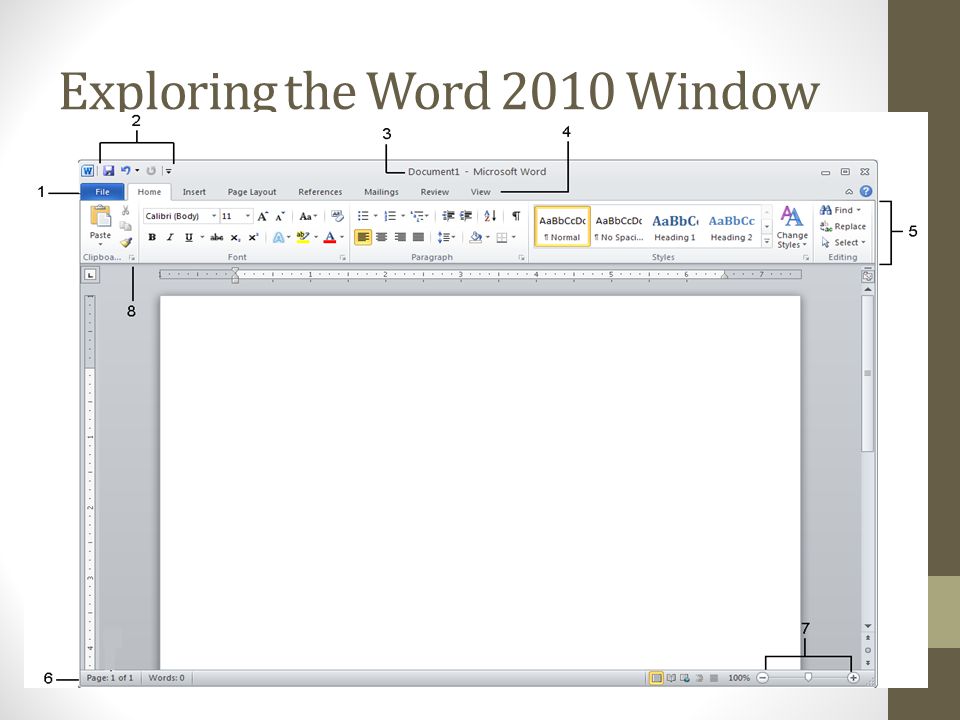Viewport: 960px width, 720px height.
Task: Click the Undo arrow icon
Action: [126, 171]
